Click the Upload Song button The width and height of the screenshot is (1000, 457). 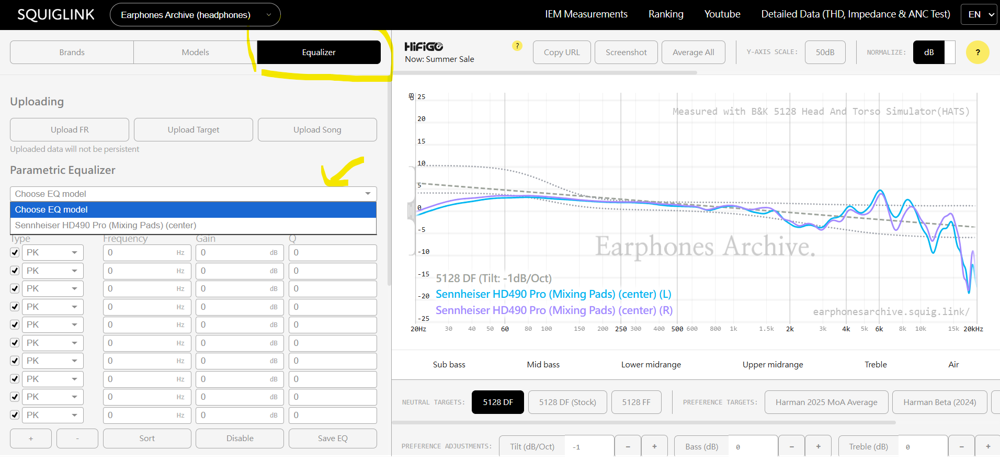click(x=317, y=129)
